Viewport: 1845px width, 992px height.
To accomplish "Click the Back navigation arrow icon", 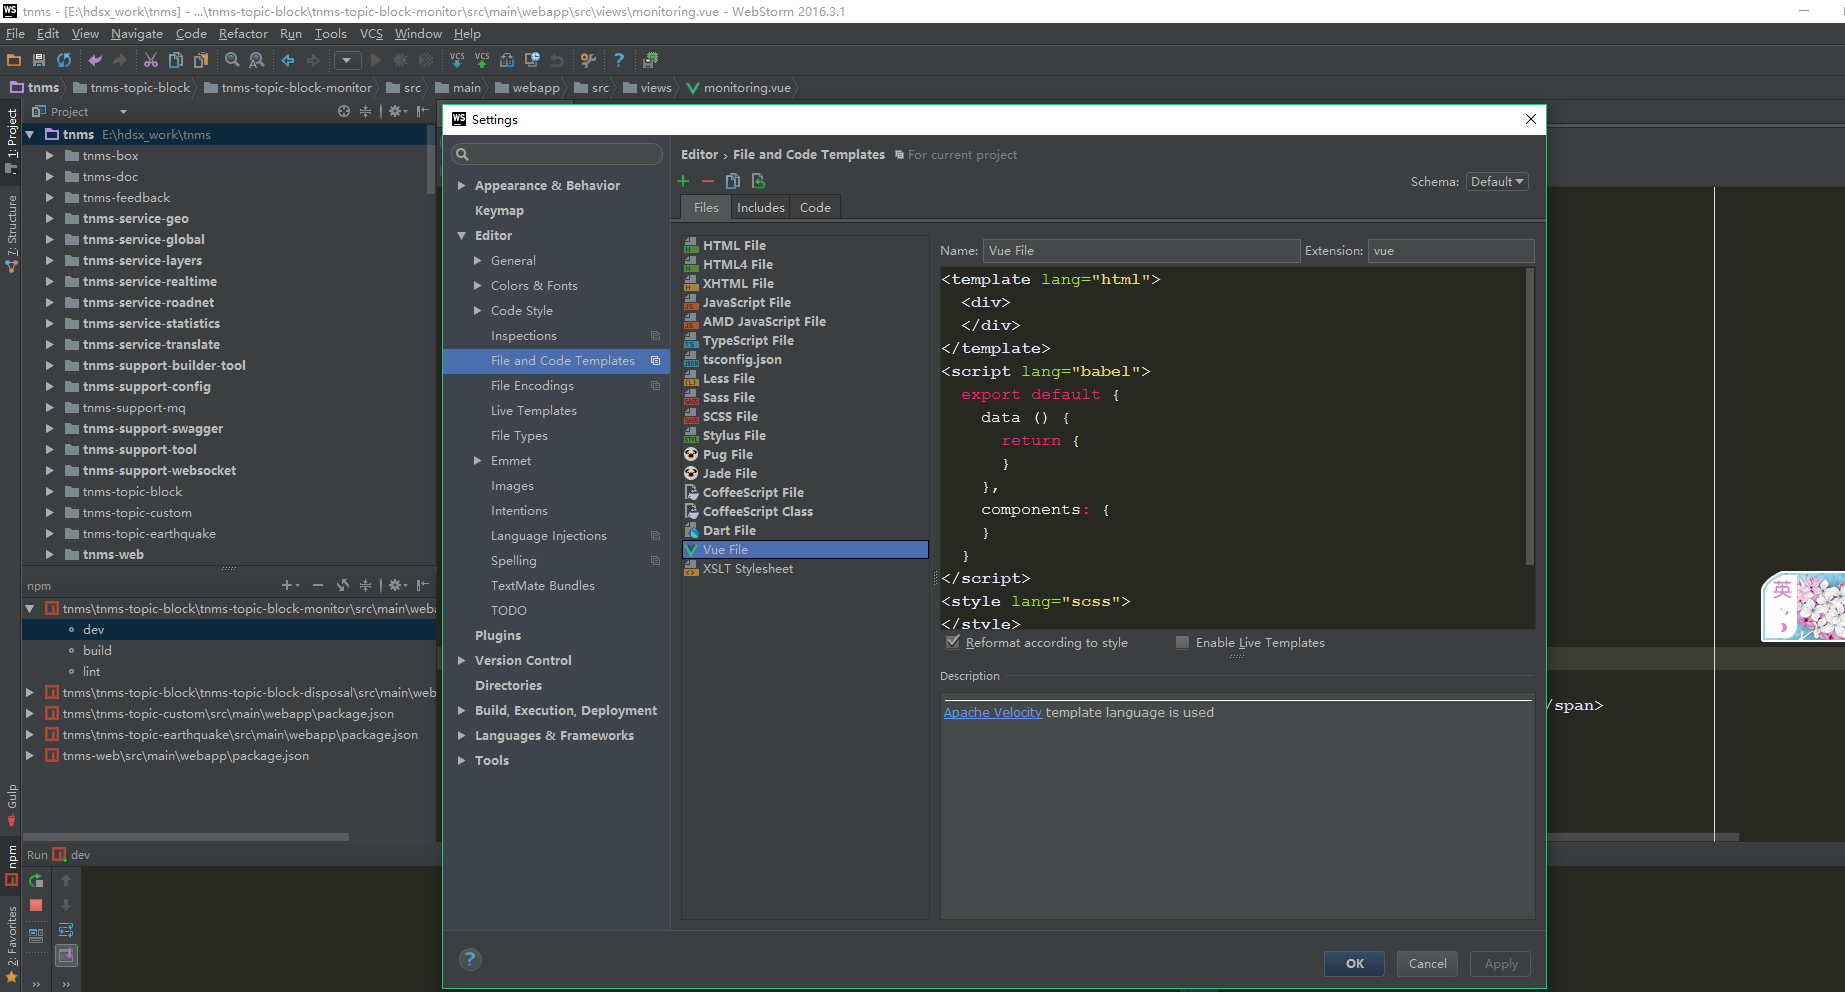I will pos(288,60).
